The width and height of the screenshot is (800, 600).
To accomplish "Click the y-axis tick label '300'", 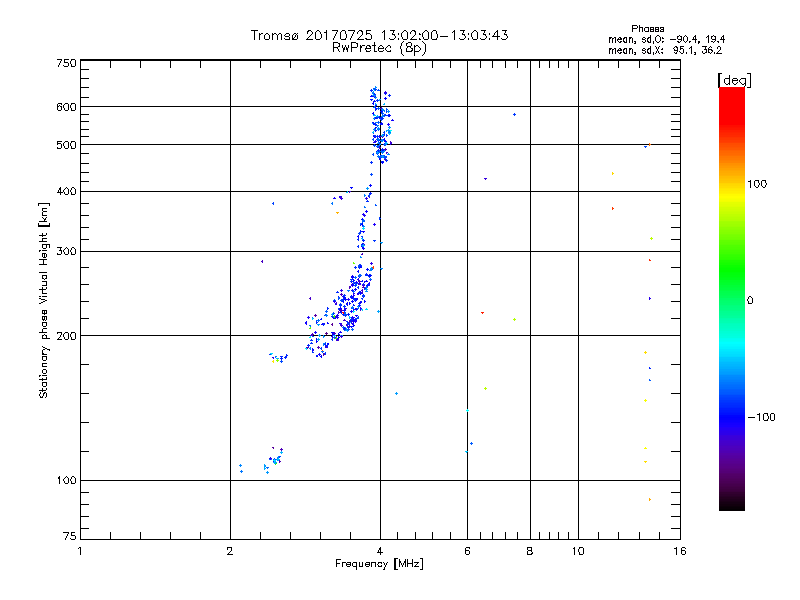I will tap(66, 251).
